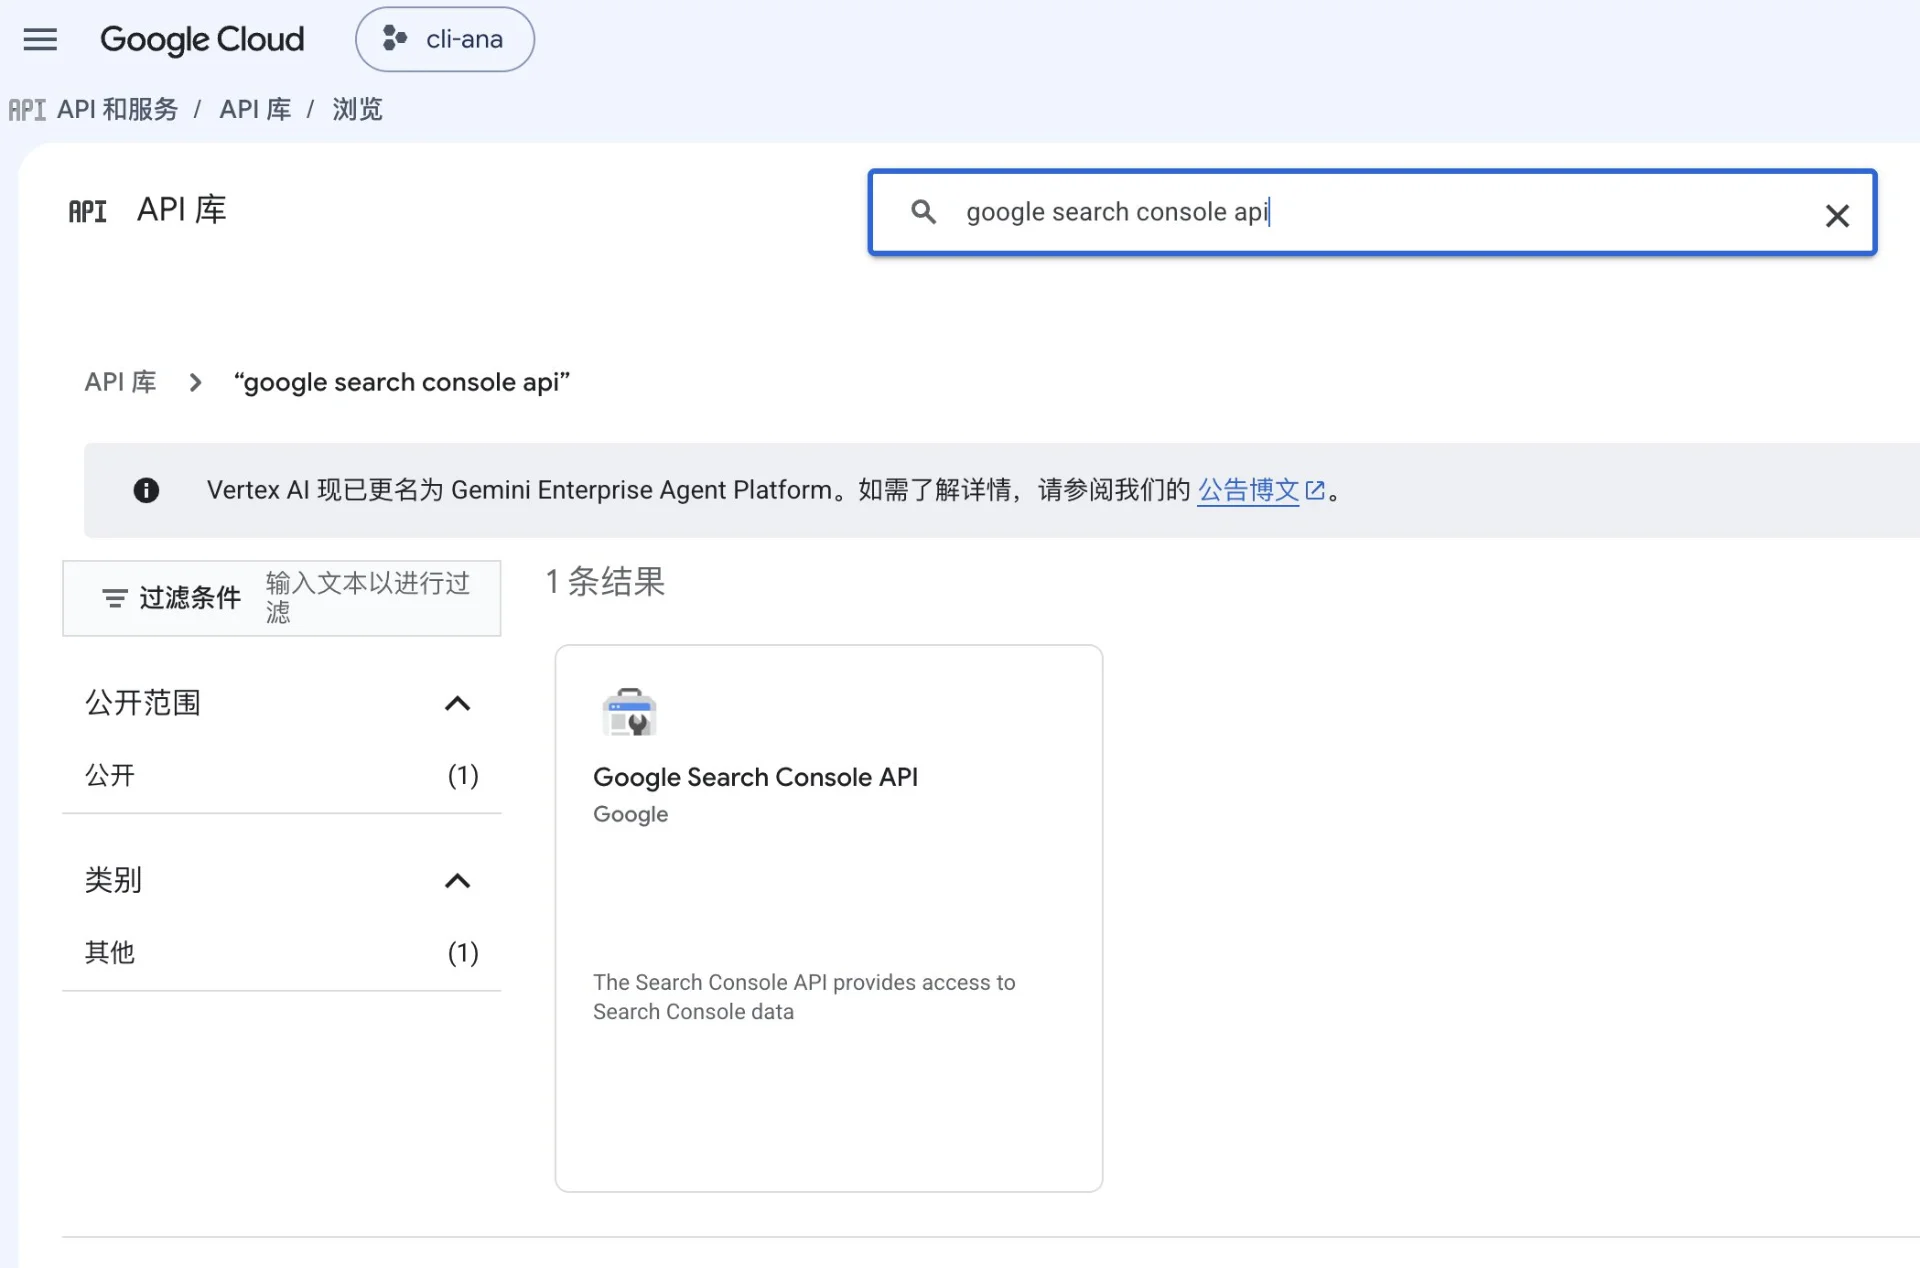Click the API icon in the breadcrumb bar
1920x1268 pixels.
point(27,109)
